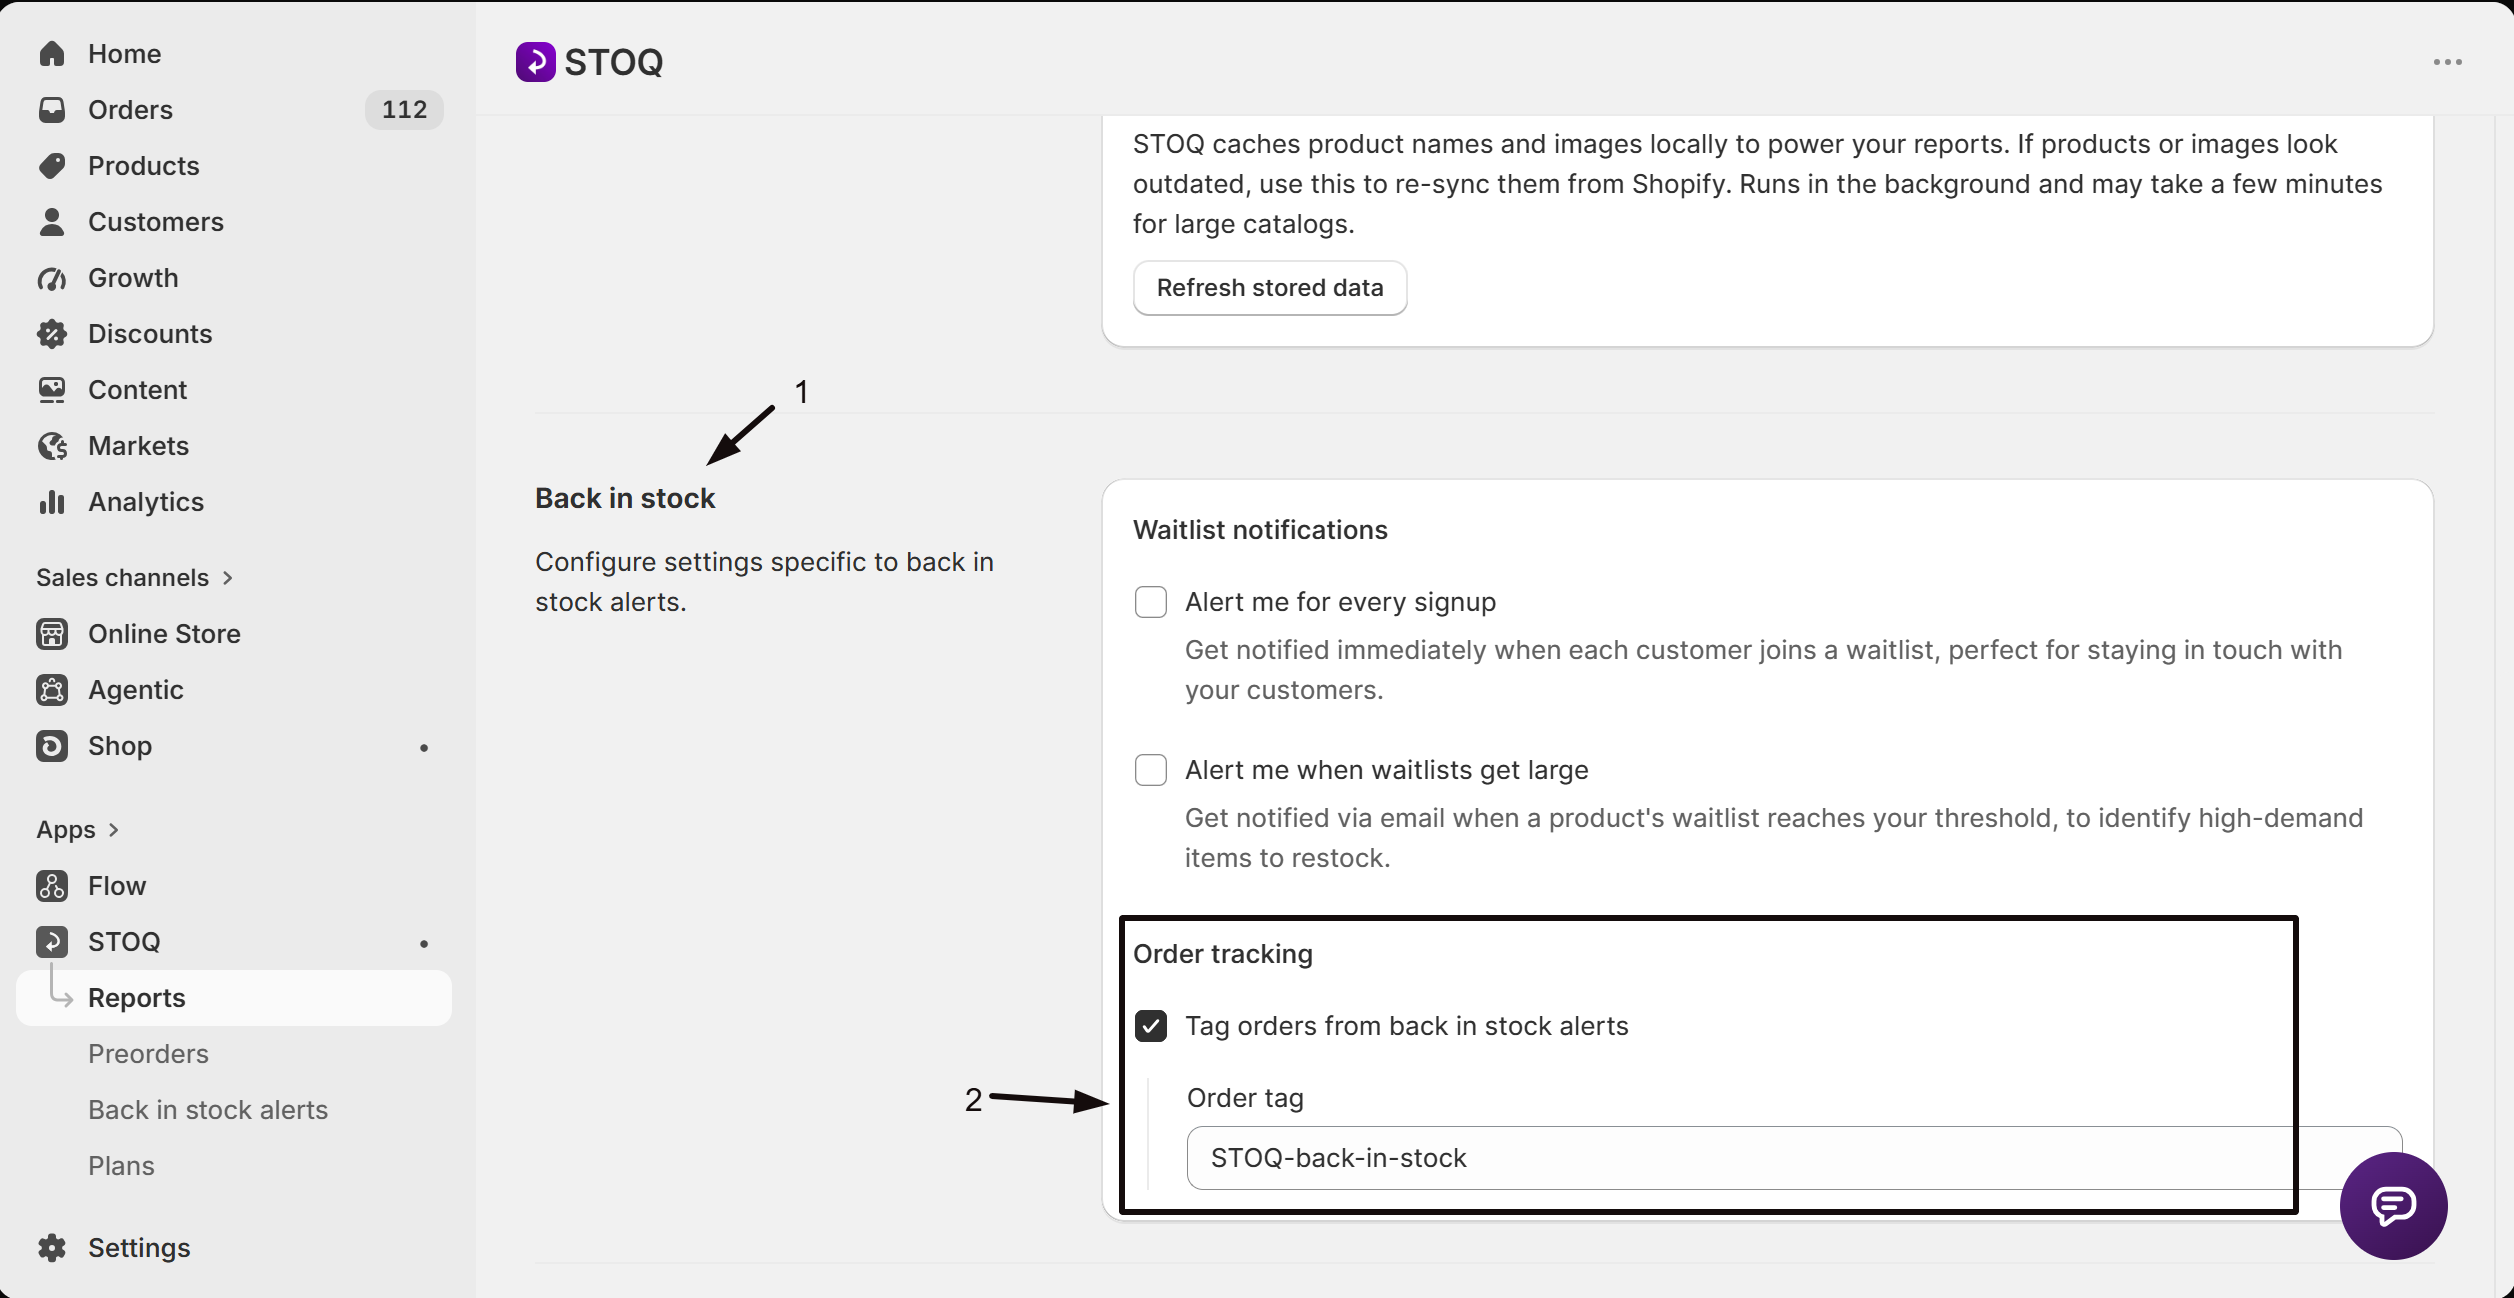Open the Markets globe icon
Image resolution: width=2514 pixels, height=1298 pixels.
click(x=52, y=446)
